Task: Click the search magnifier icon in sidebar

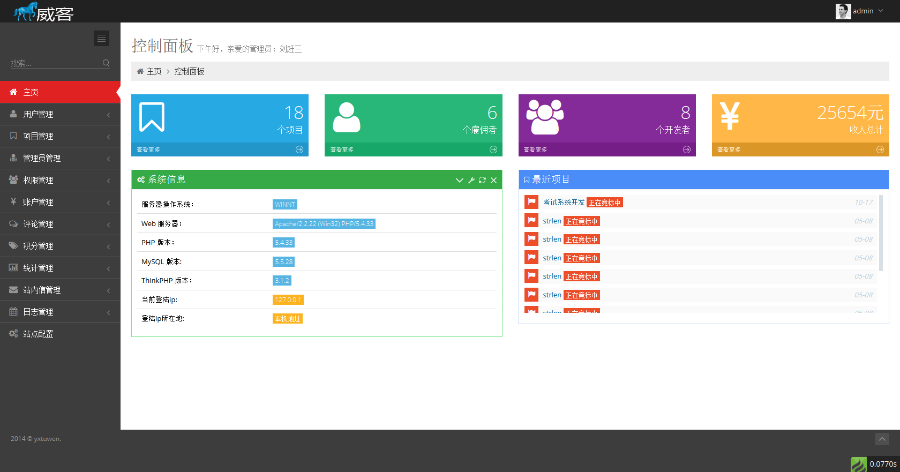Action: click(x=106, y=63)
